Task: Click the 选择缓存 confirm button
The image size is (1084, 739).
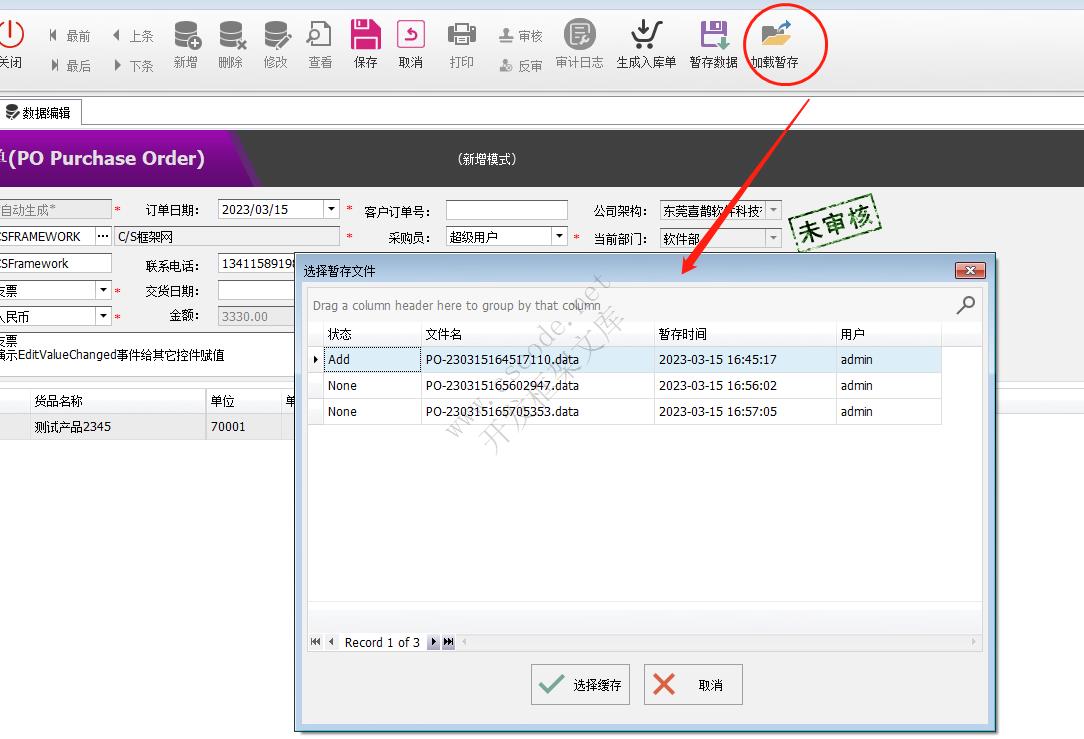Action: click(580, 685)
